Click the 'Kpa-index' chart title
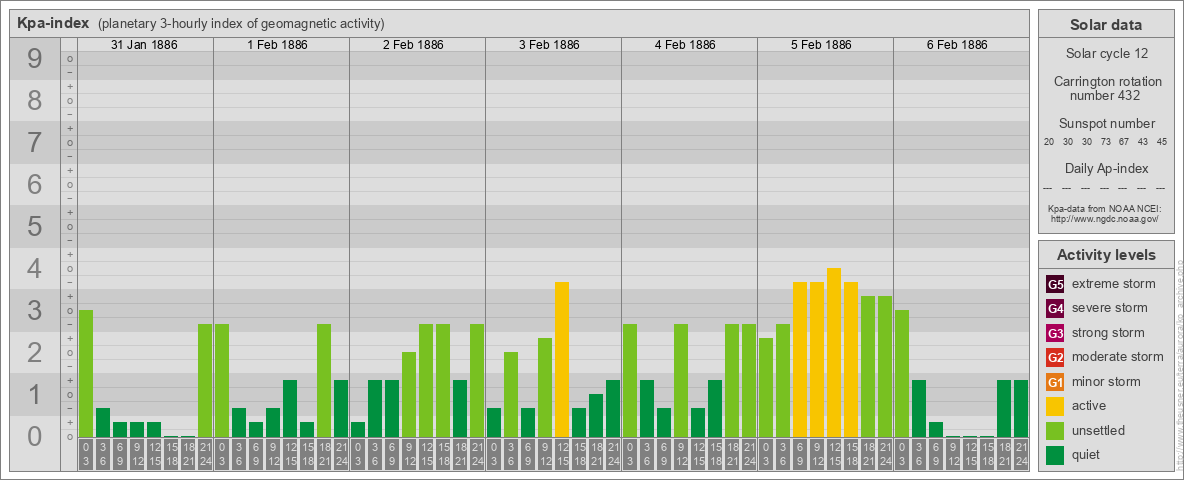 pos(54,23)
